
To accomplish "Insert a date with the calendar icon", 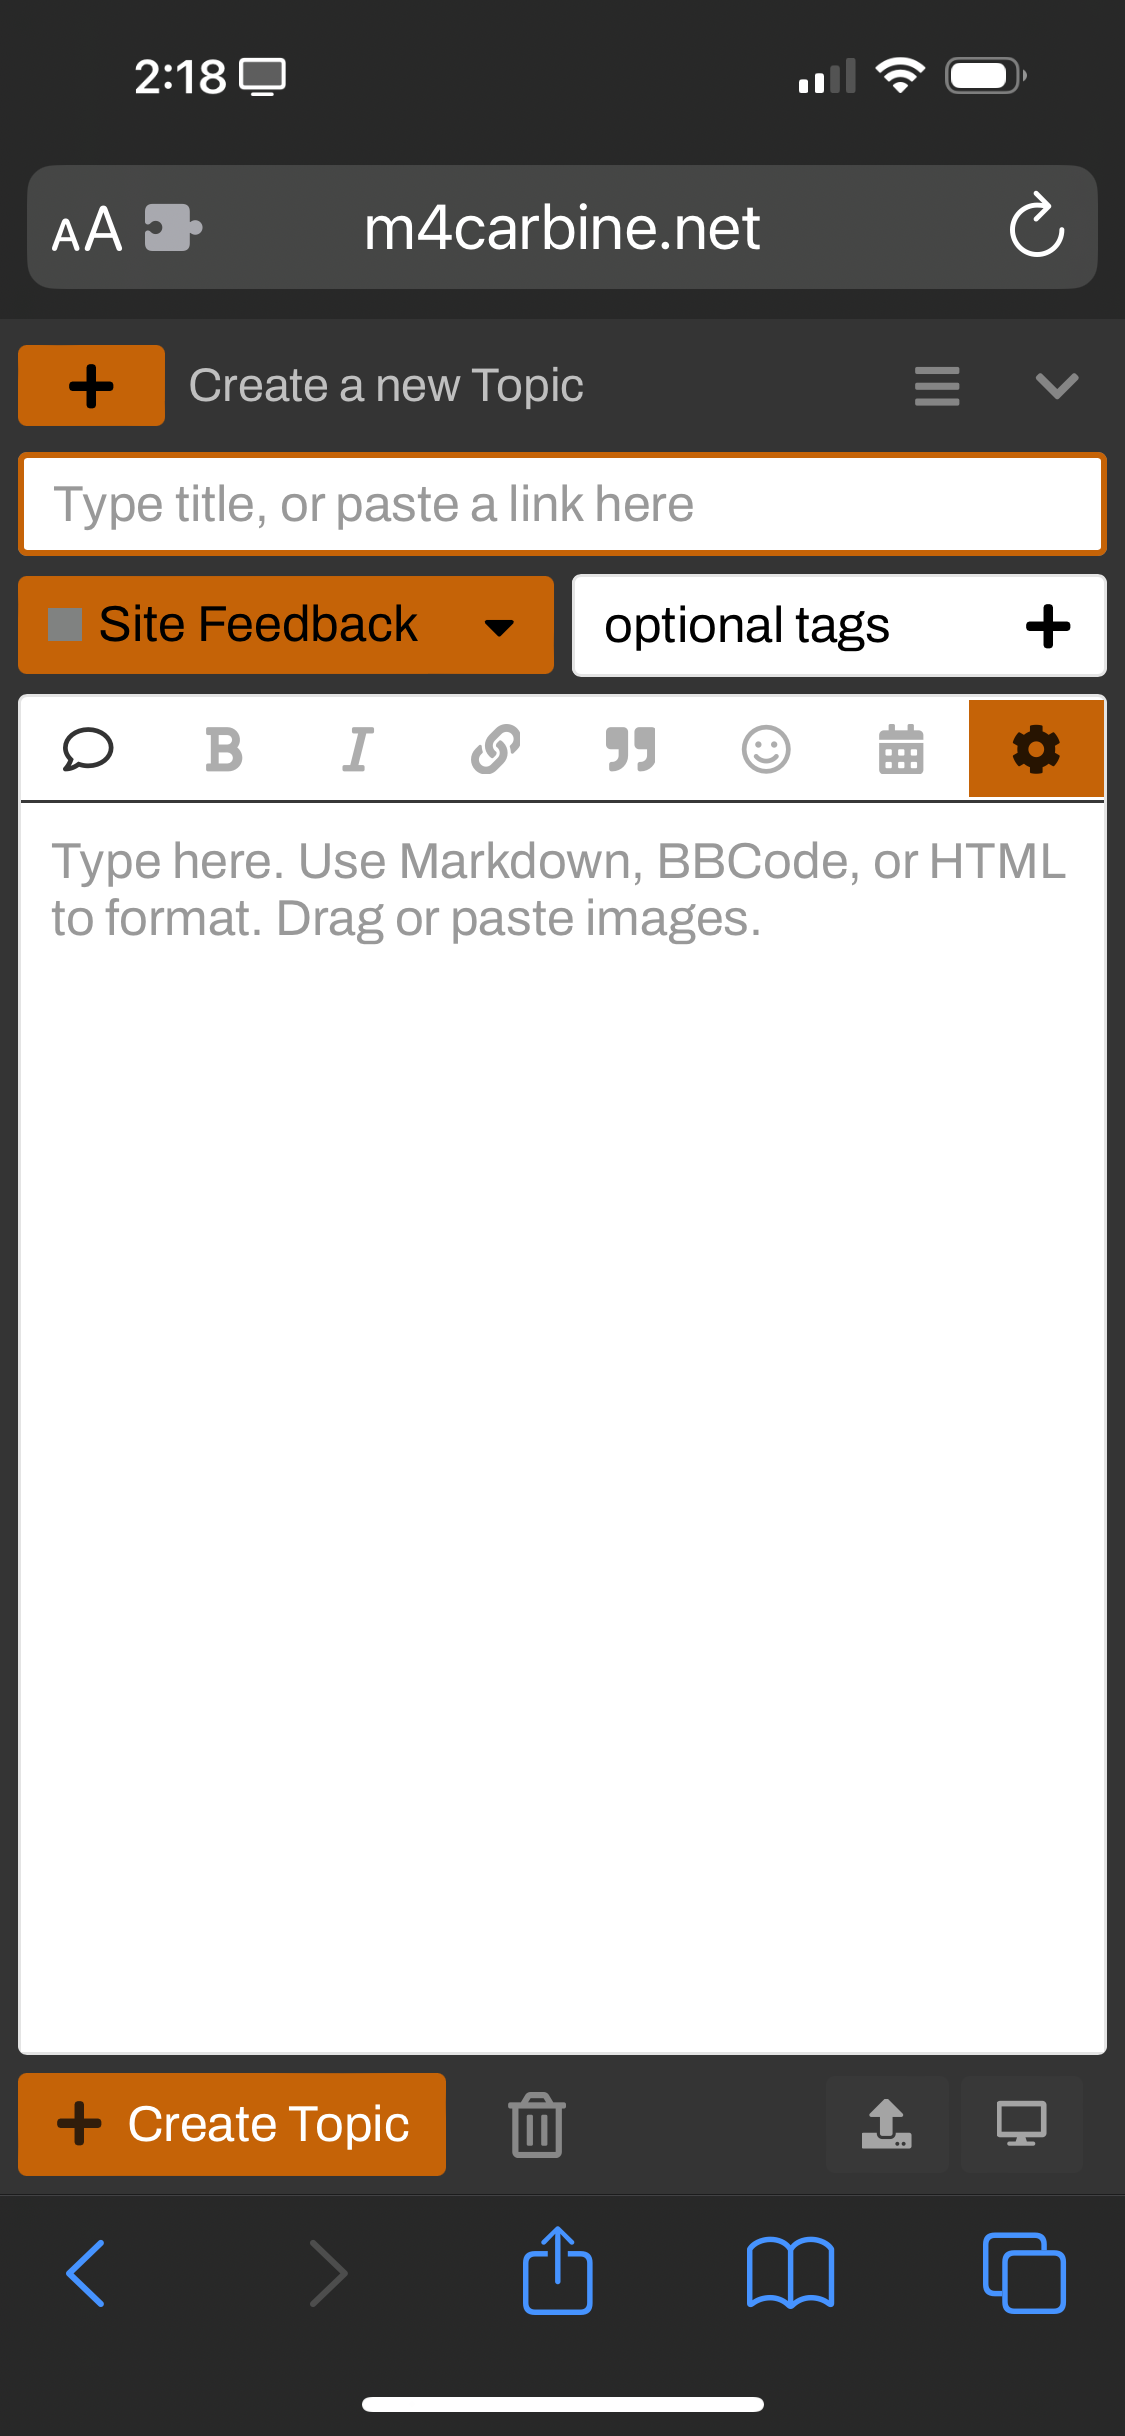I will 901,750.
